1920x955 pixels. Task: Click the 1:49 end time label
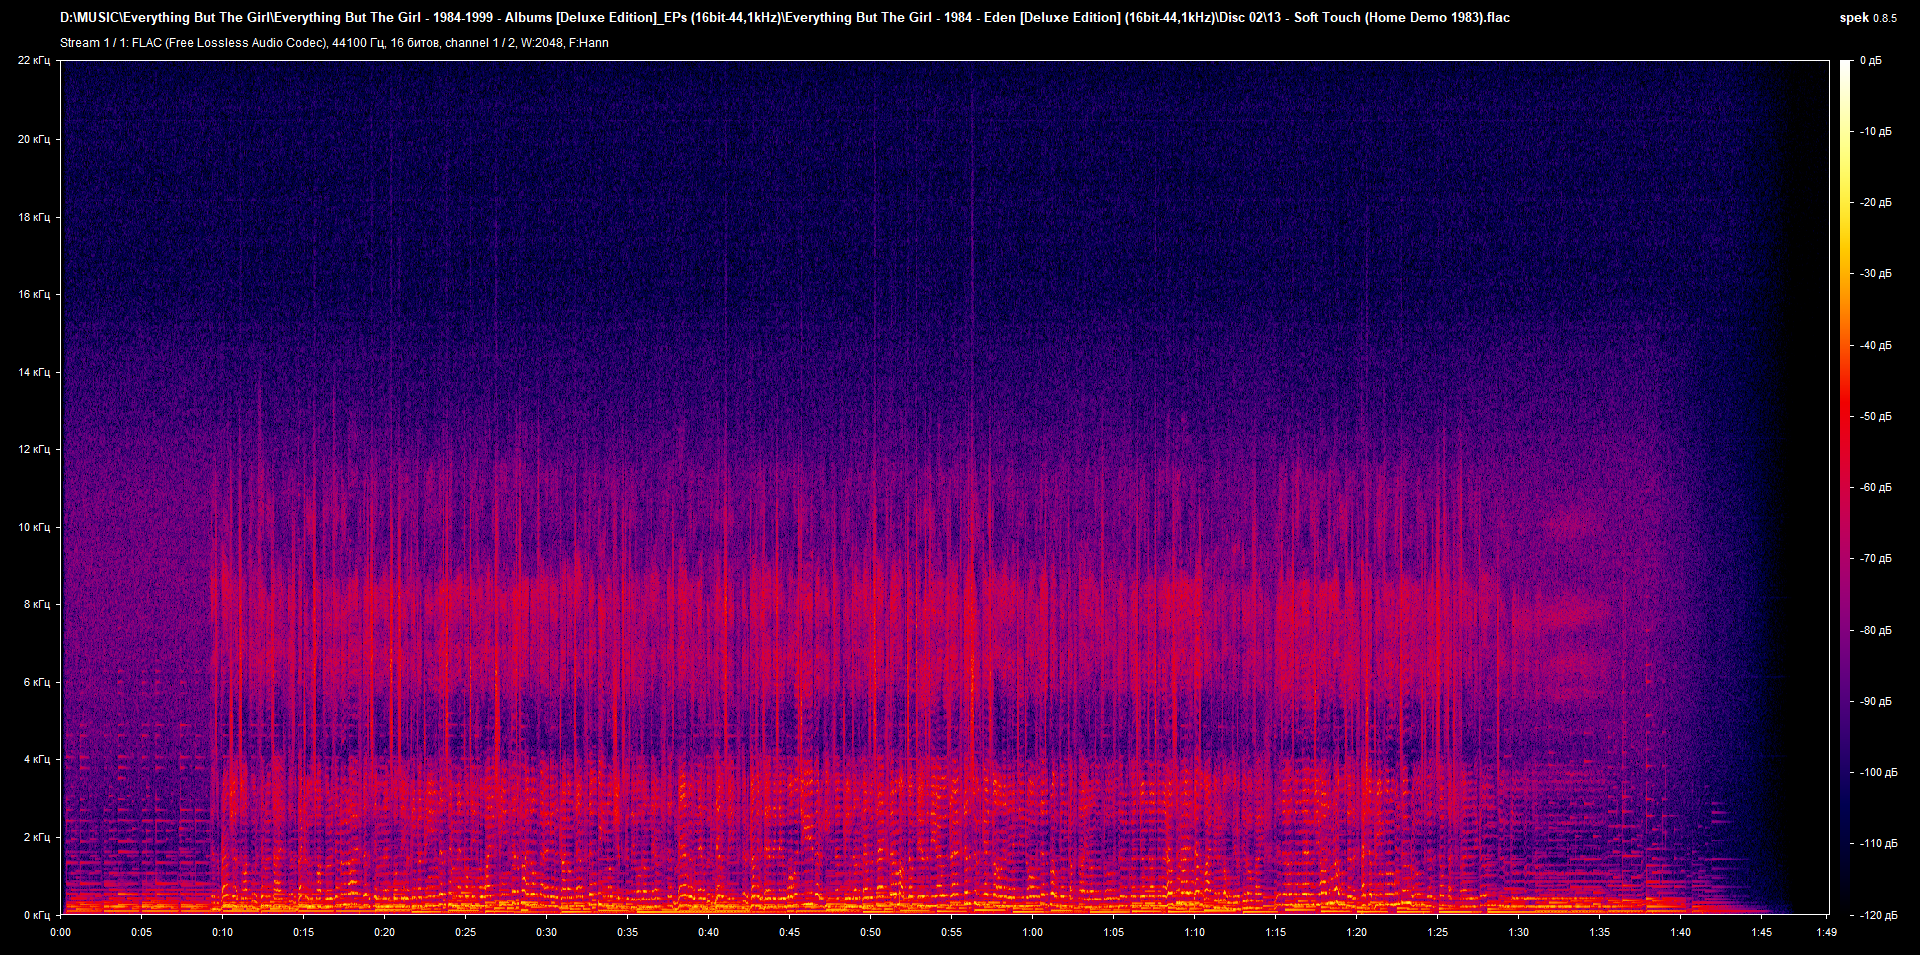(1826, 932)
